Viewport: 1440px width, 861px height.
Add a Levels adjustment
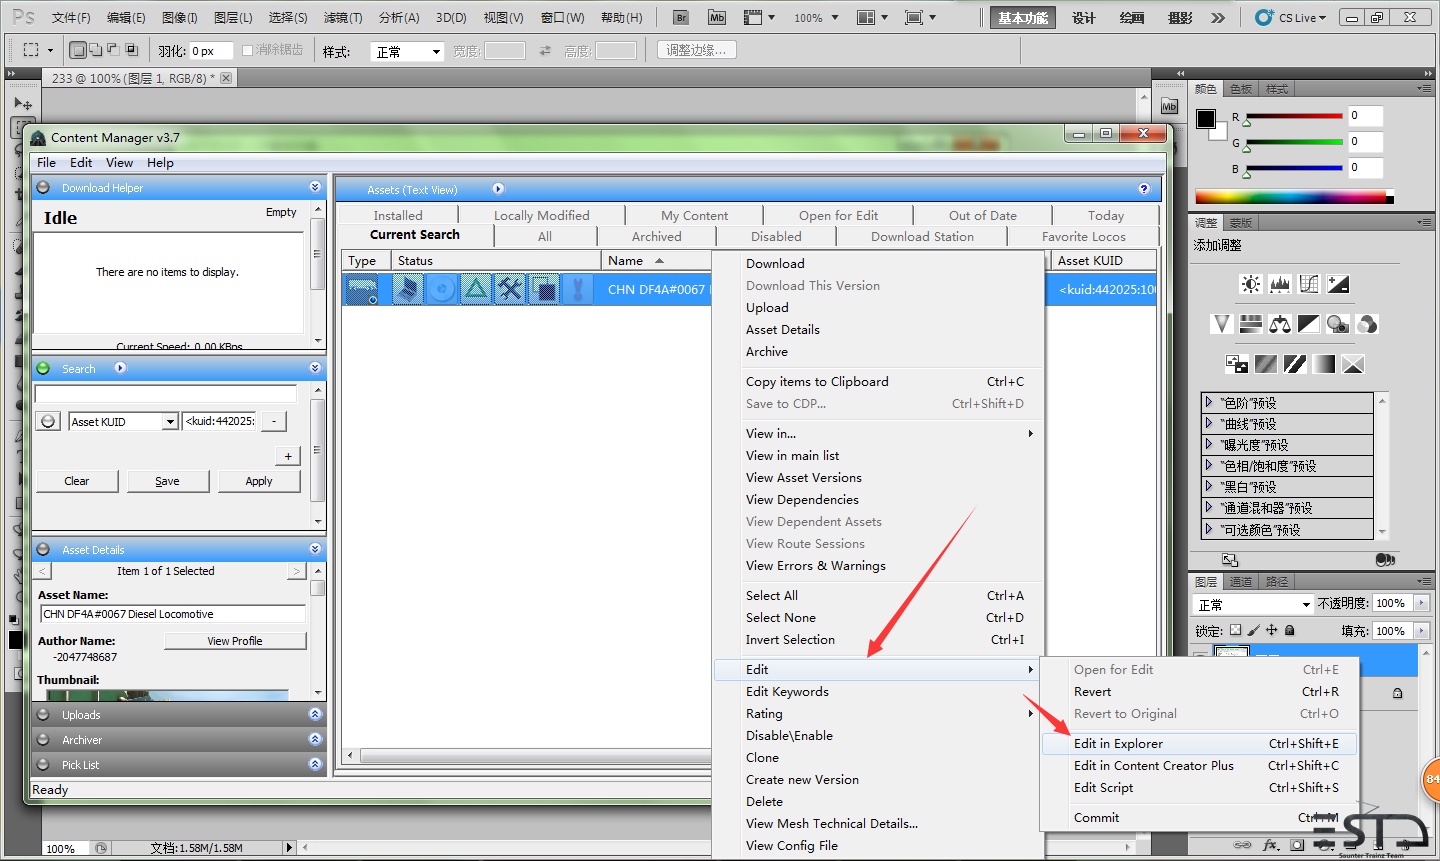click(x=1280, y=285)
